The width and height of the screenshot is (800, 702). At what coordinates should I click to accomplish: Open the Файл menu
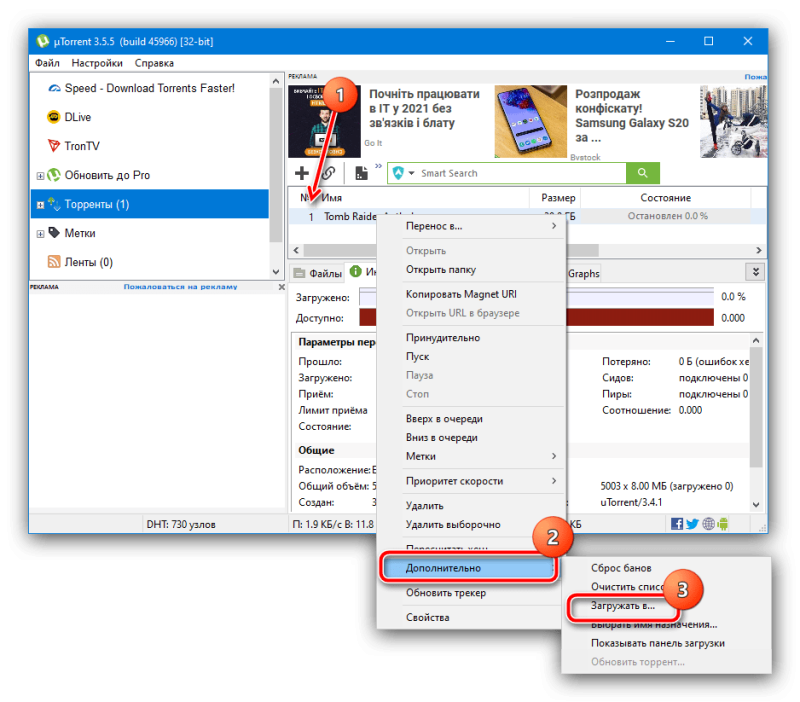pos(47,63)
